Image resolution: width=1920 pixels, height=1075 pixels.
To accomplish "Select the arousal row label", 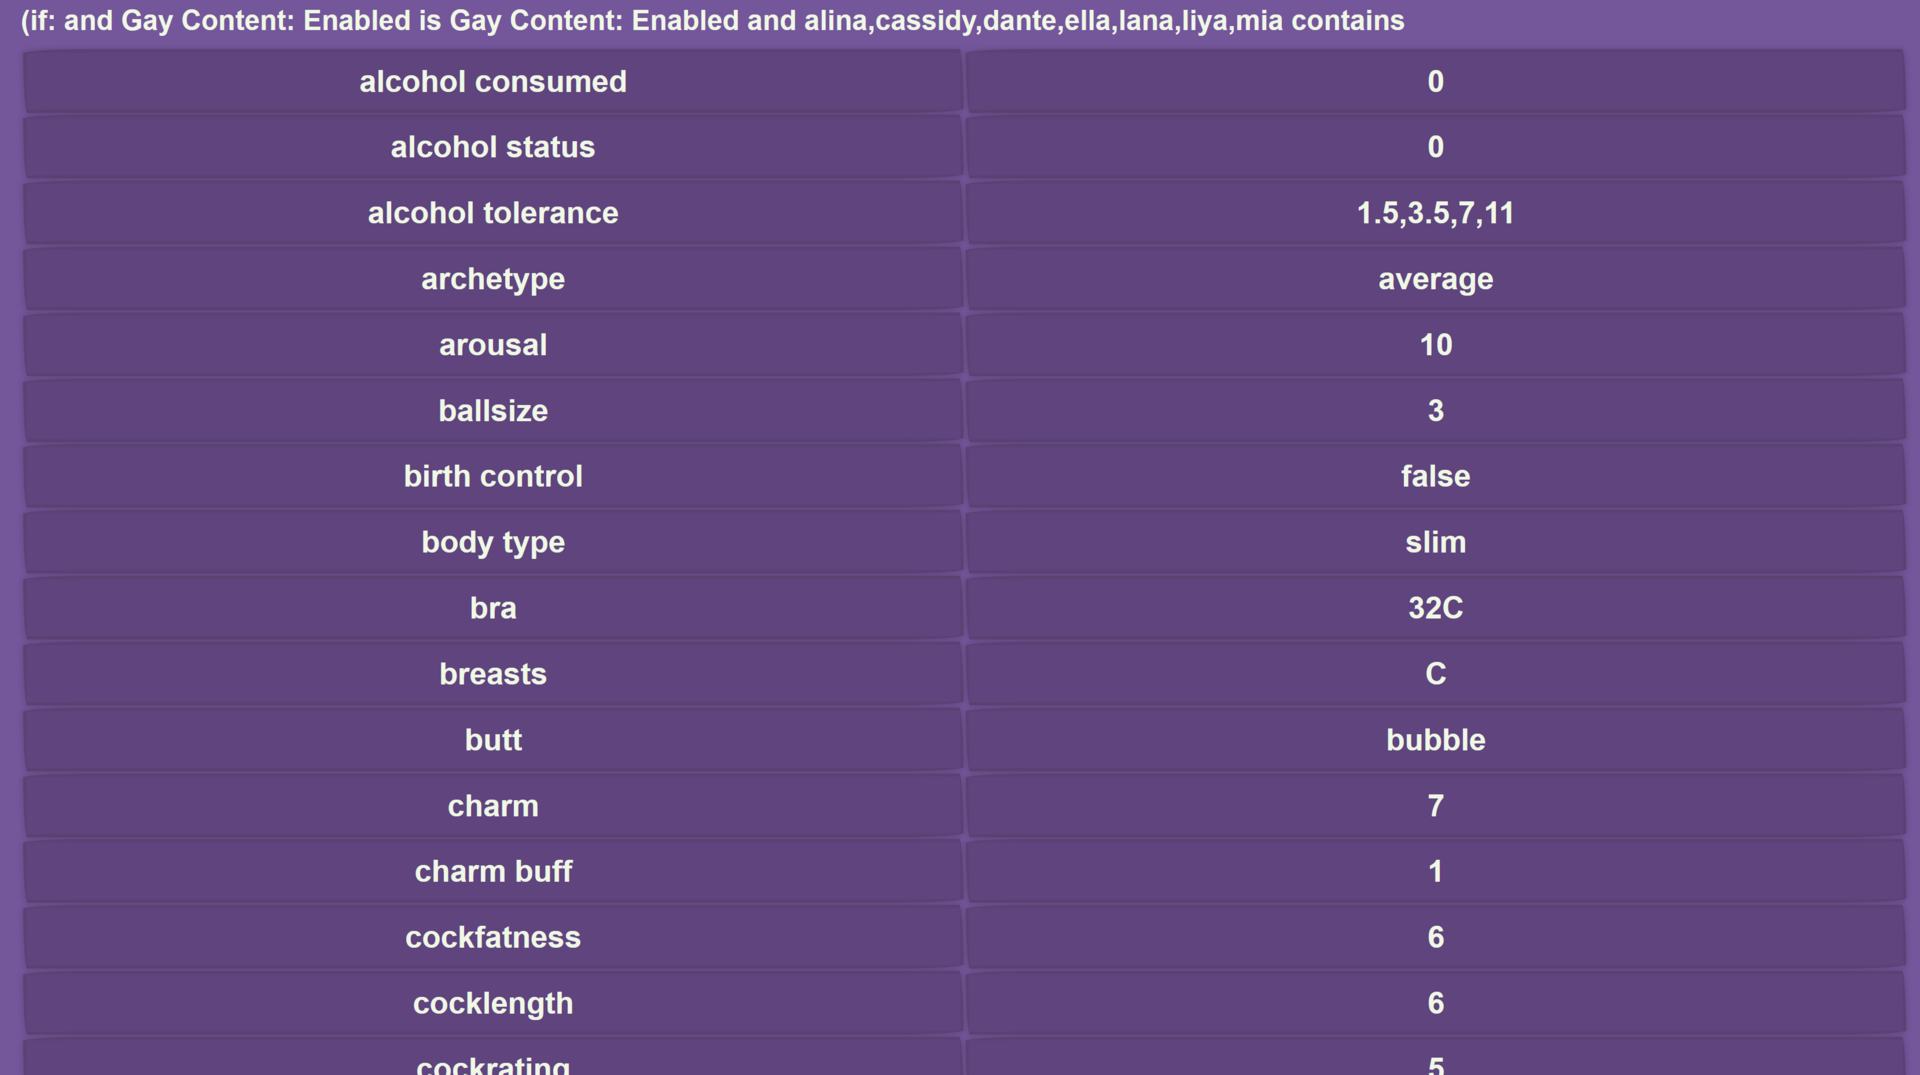I will click(493, 345).
